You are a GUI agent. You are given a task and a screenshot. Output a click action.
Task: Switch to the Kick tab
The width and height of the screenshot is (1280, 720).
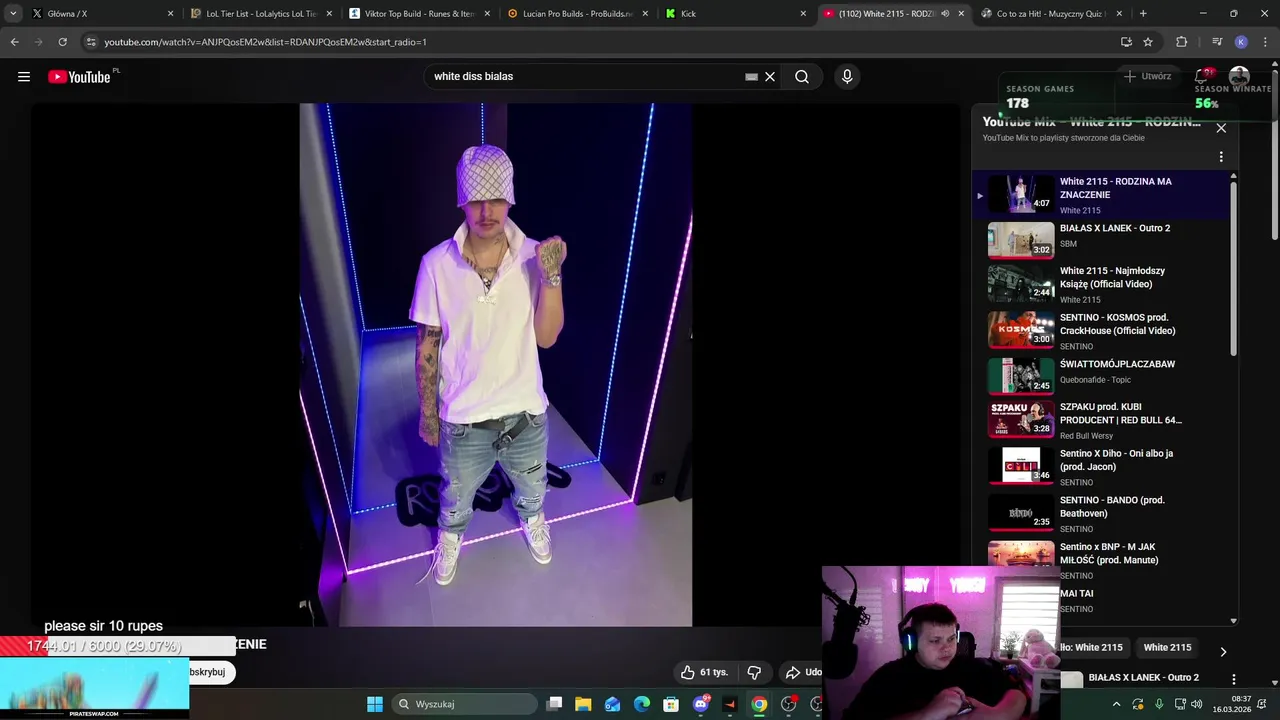[735, 14]
